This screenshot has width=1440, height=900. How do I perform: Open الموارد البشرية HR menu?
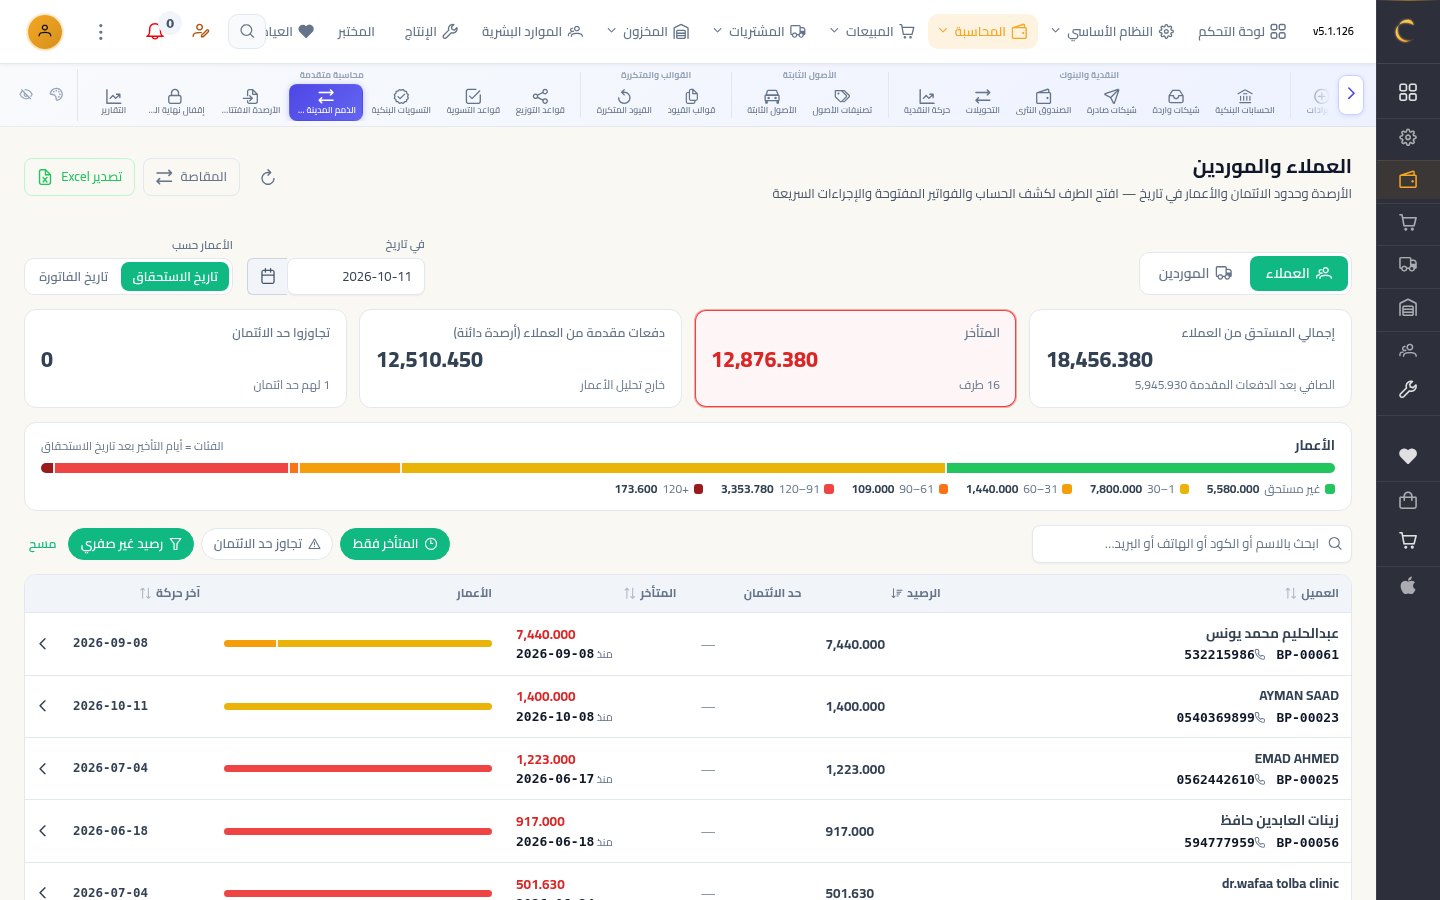click(532, 32)
